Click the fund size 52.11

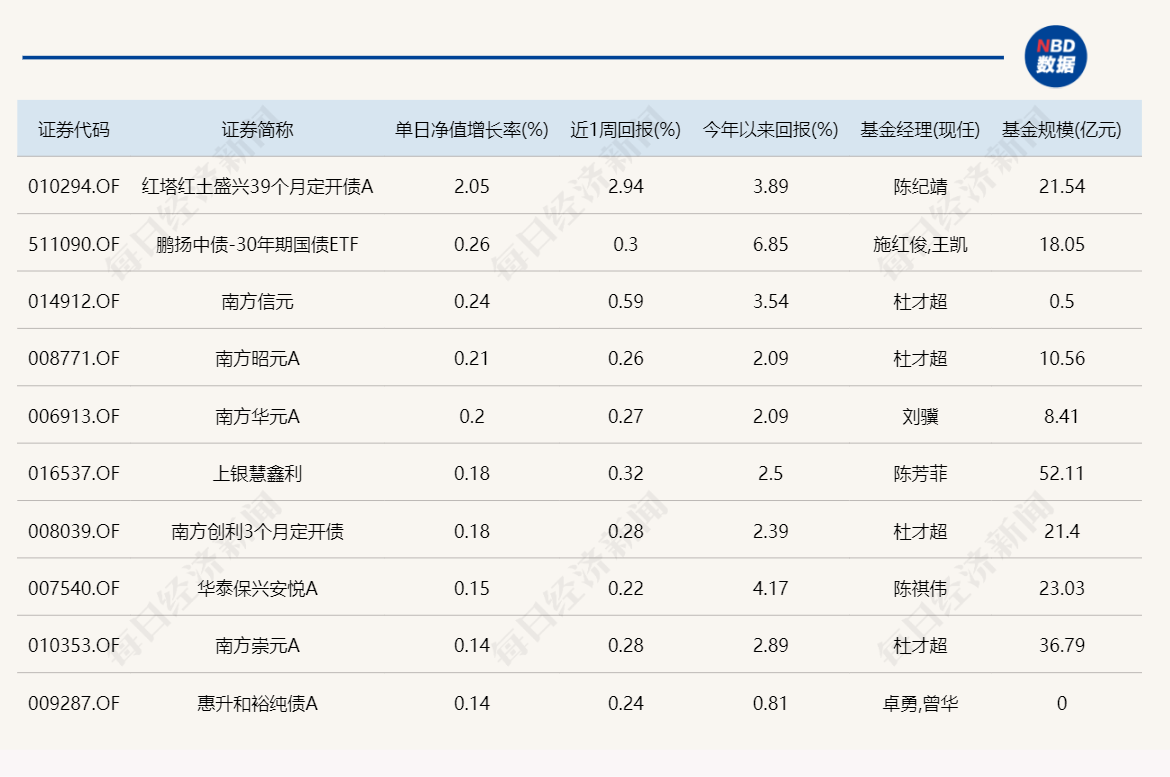[1062, 473]
